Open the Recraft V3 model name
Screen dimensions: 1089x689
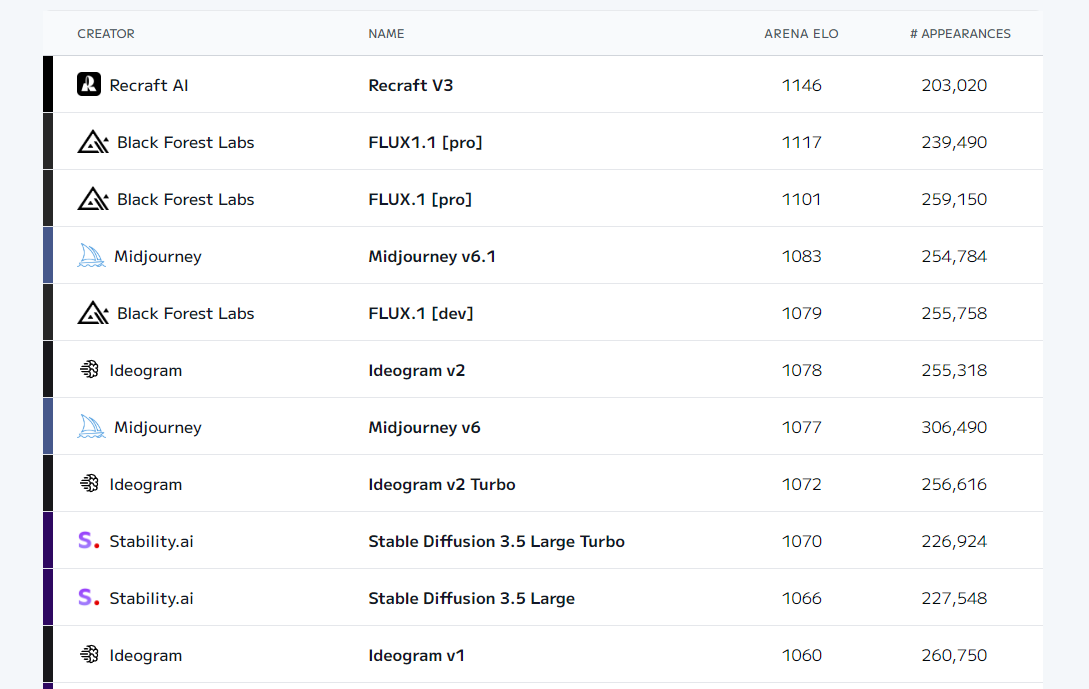click(410, 85)
